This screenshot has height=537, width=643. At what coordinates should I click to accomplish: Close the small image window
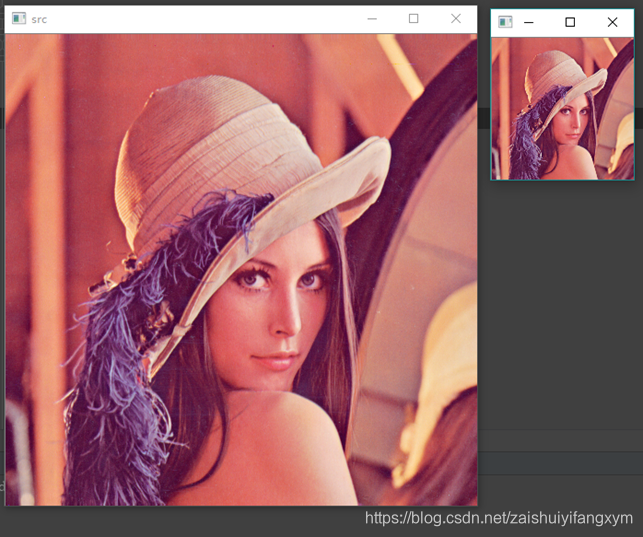(612, 22)
